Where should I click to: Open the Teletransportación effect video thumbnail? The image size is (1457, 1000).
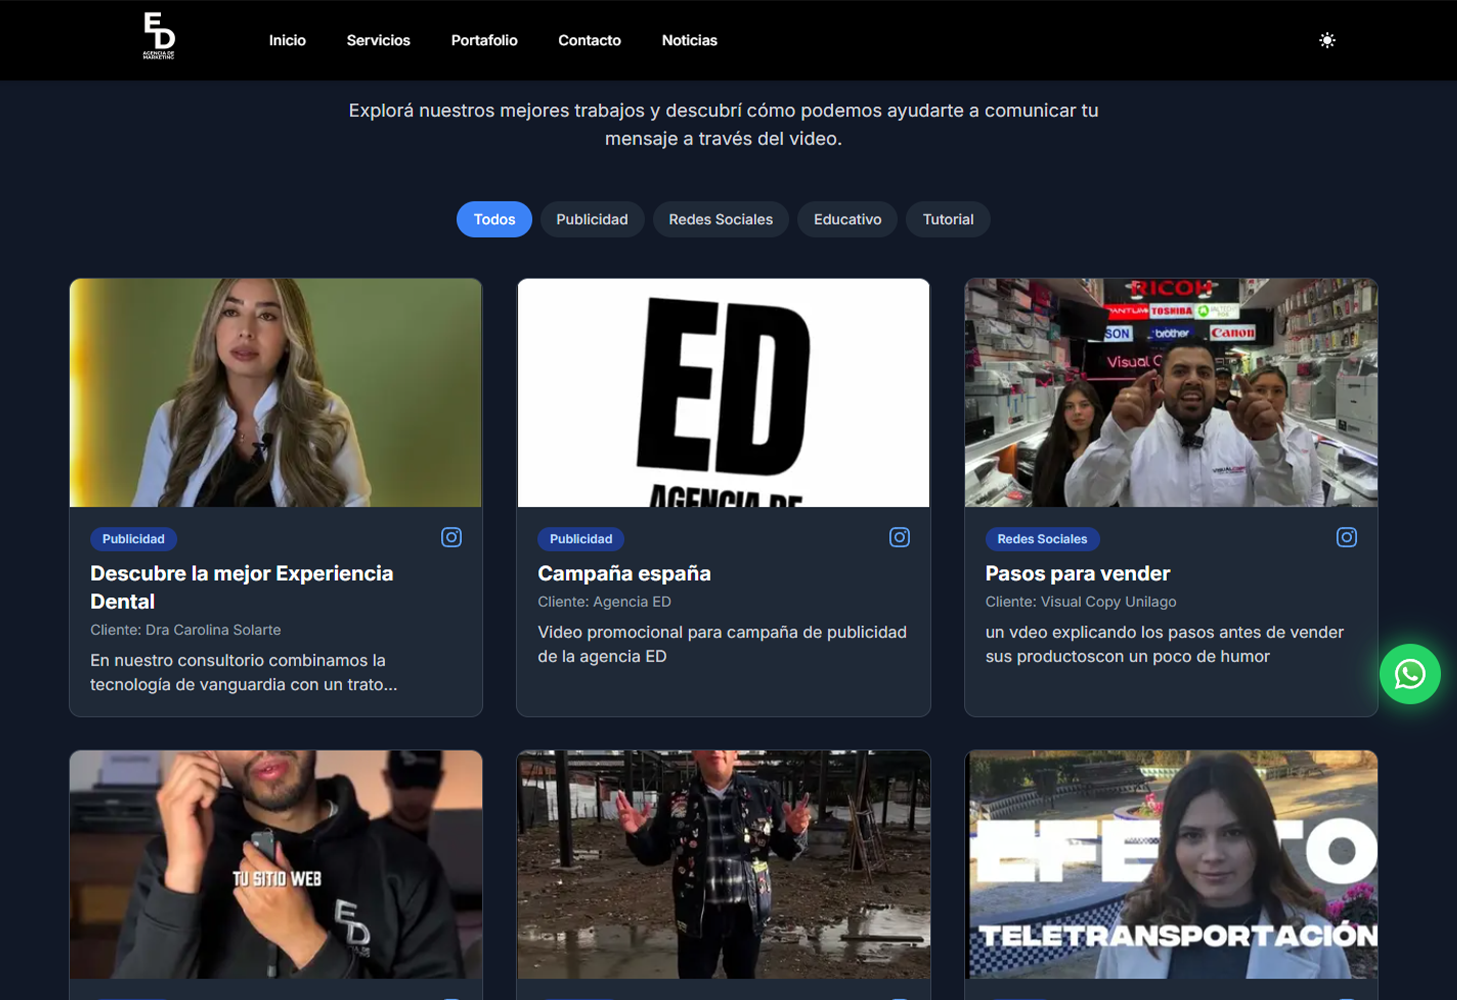pos(1171,865)
